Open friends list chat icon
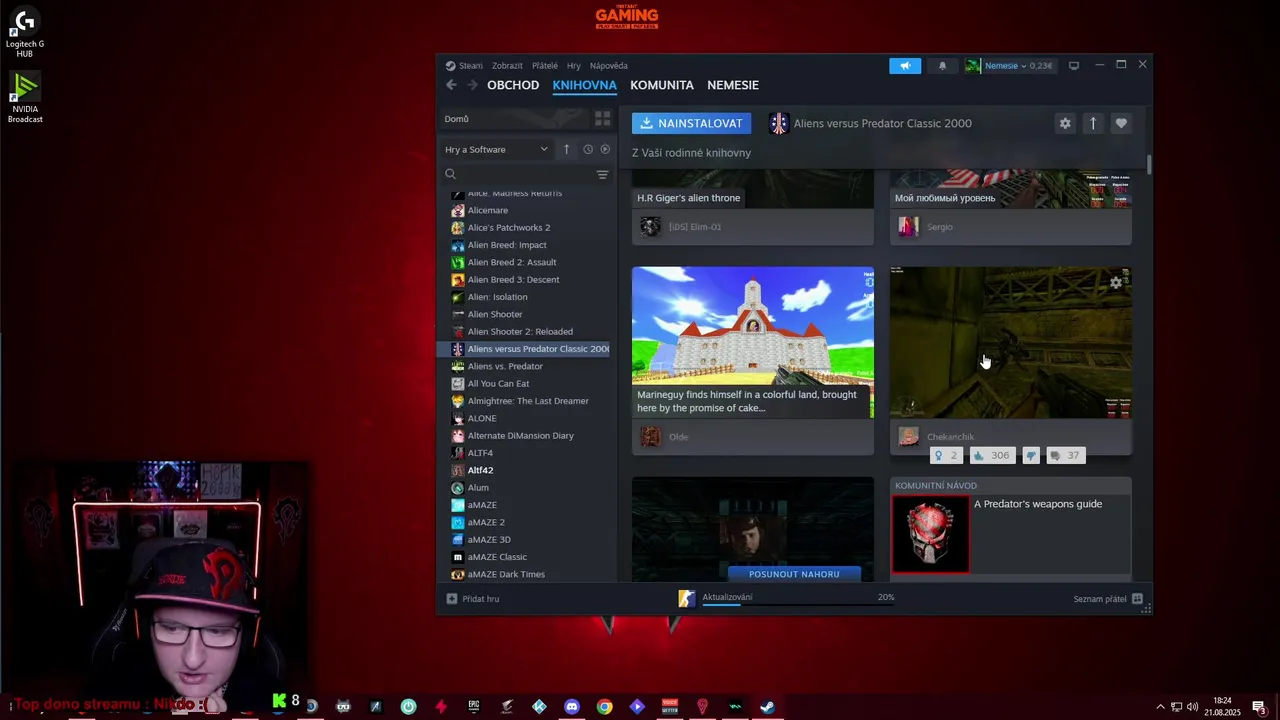The height and width of the screenshot is (720, 1280). click(x=1137, y=598)
